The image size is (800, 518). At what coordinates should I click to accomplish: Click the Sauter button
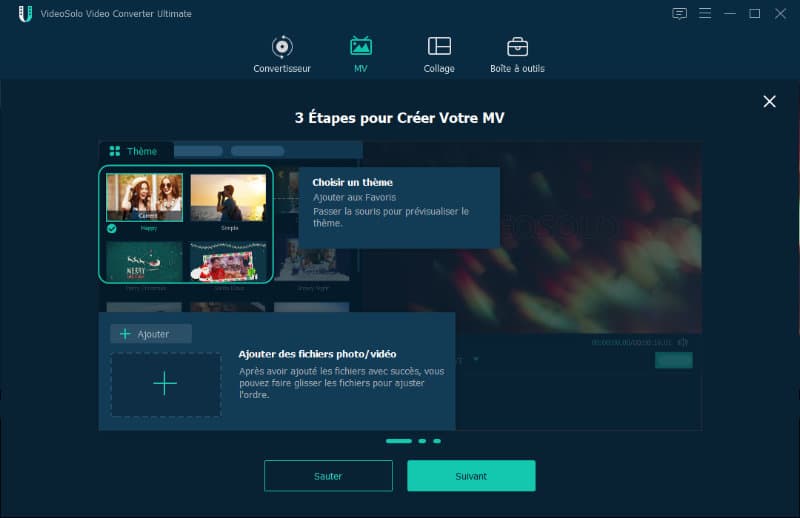328,476
